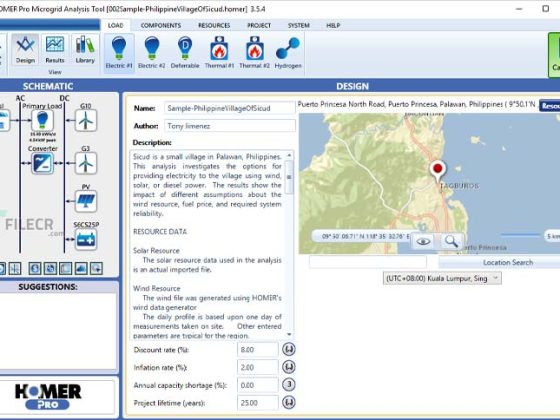This screenshot has width=560, height=420.
Task: Open the Library view
Action: click(85, 50)
